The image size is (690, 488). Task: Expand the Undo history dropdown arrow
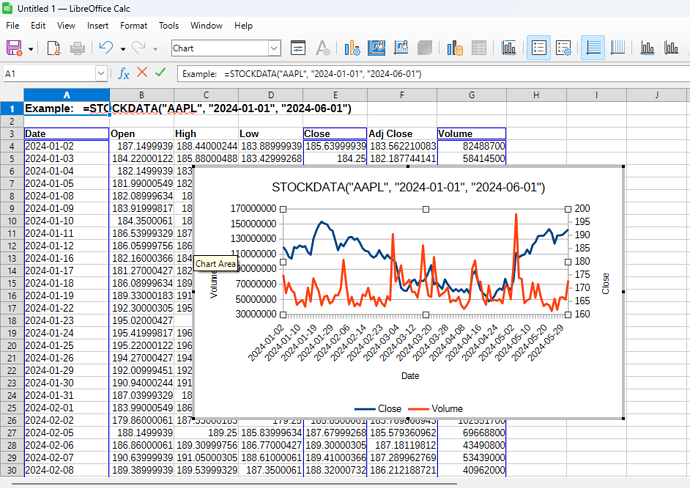[x=123, y=49]
